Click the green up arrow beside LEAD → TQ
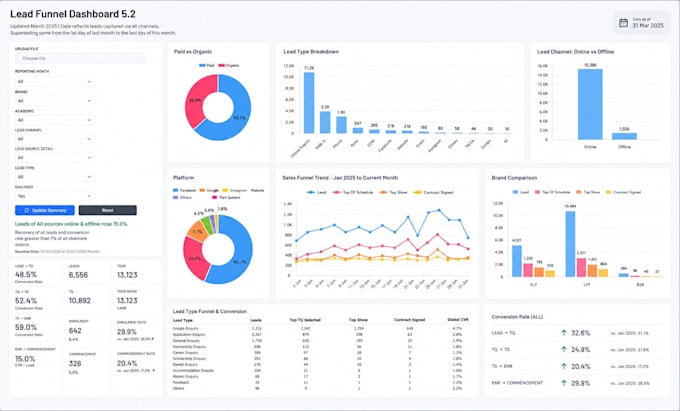This screenshot has width=680, height=411. click(x=564, y=333)
